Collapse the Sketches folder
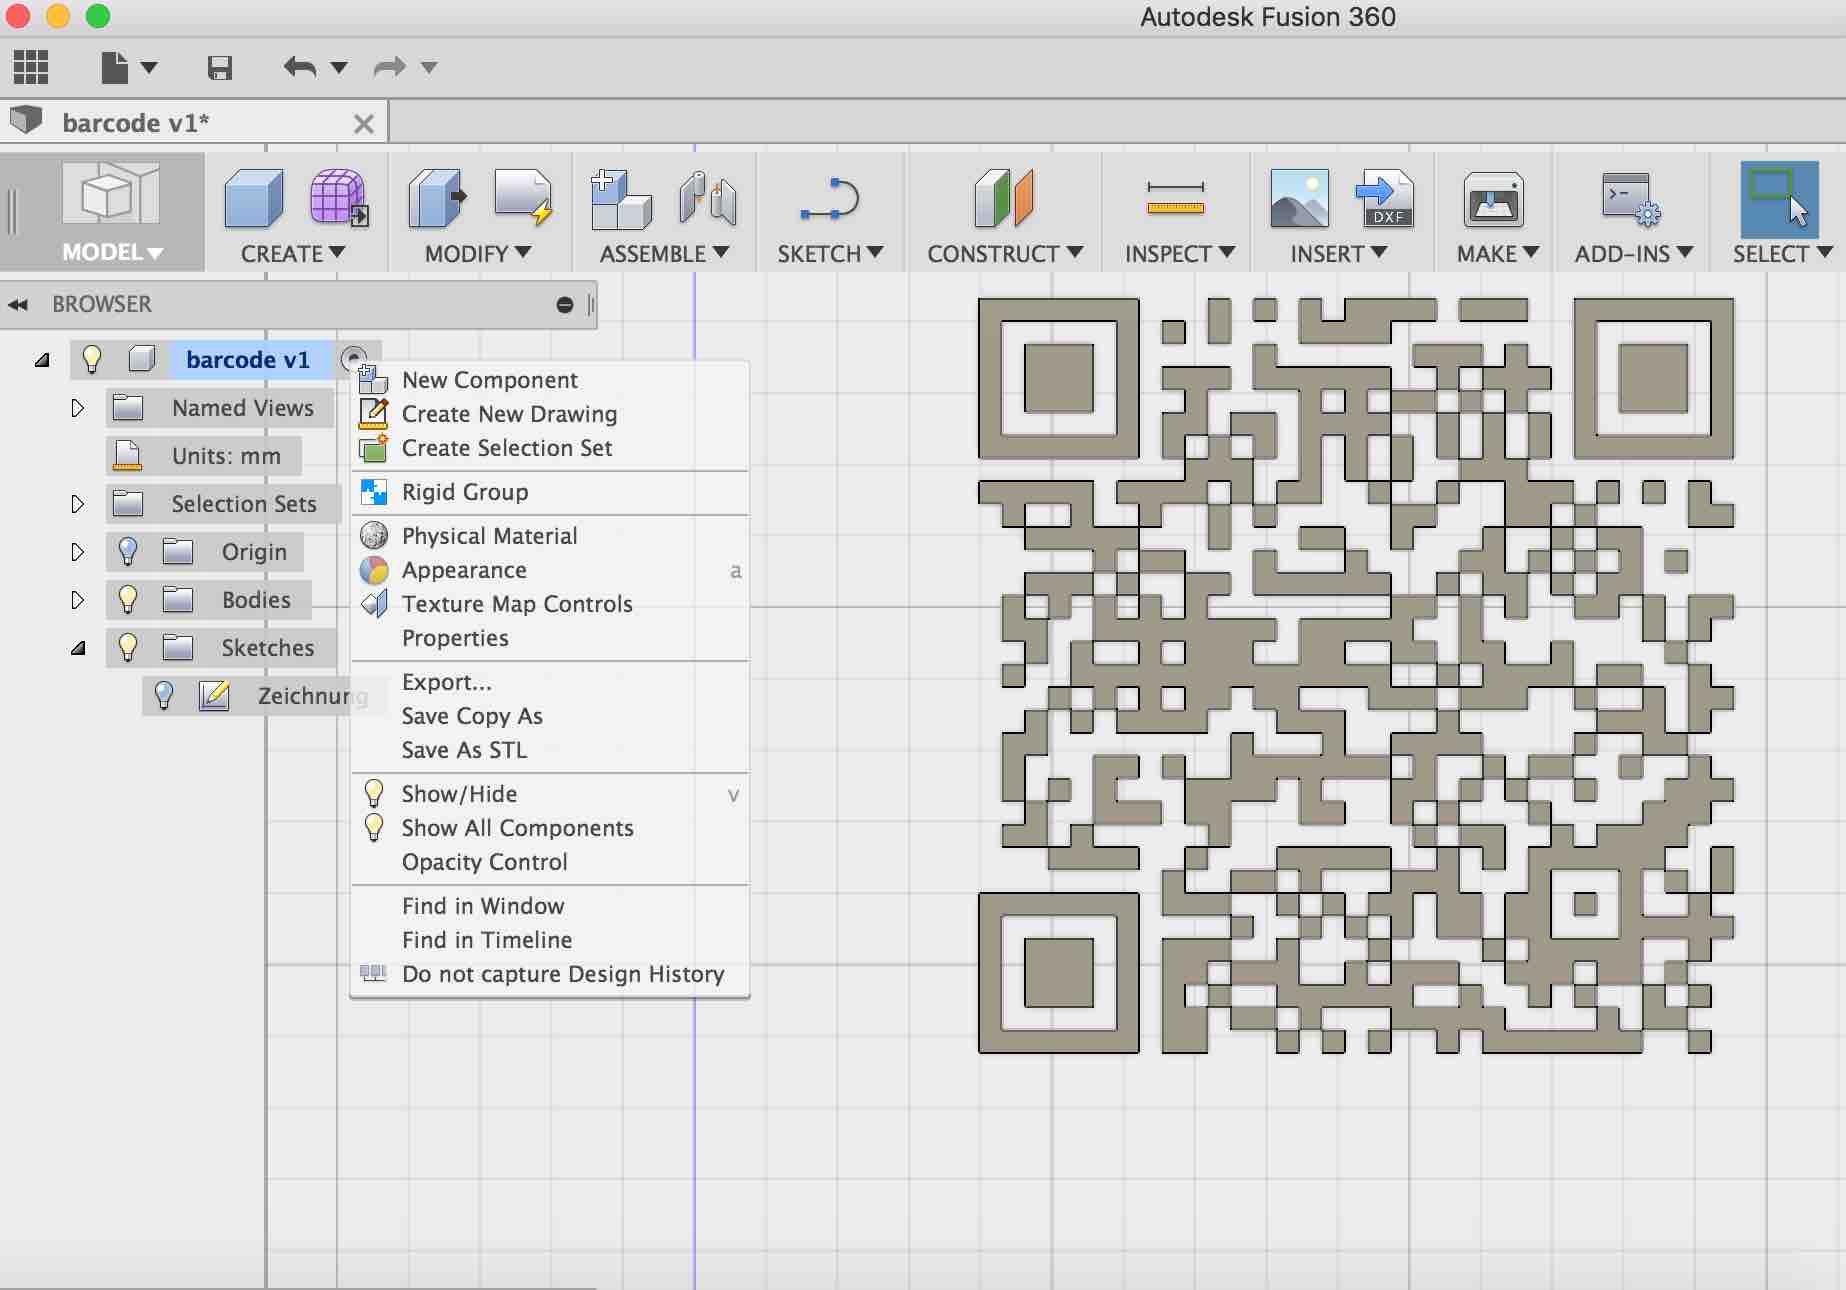The width and height of the screenshot is (1846, 1290). coord(78,648)
